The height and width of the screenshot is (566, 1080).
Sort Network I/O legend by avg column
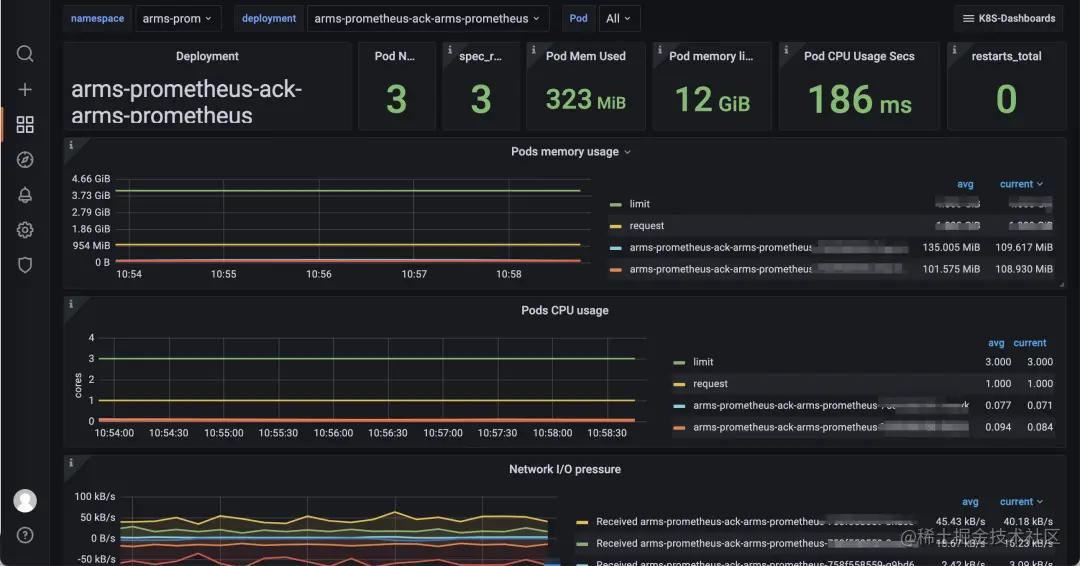point(970,501)
